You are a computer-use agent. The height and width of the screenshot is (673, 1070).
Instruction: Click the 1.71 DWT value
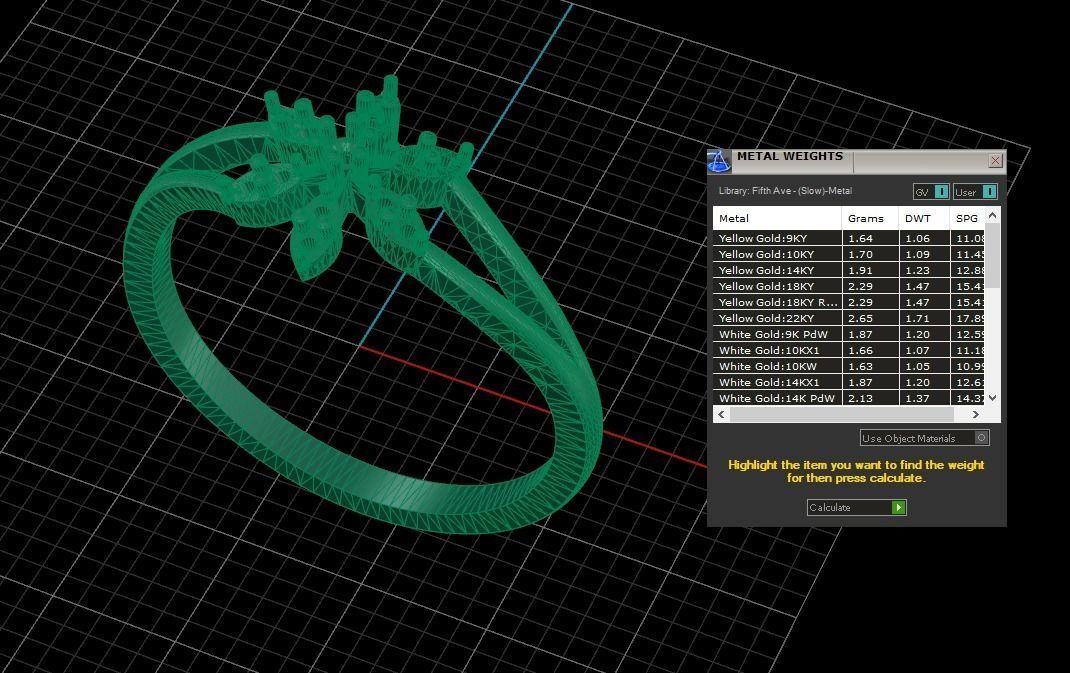917,318
